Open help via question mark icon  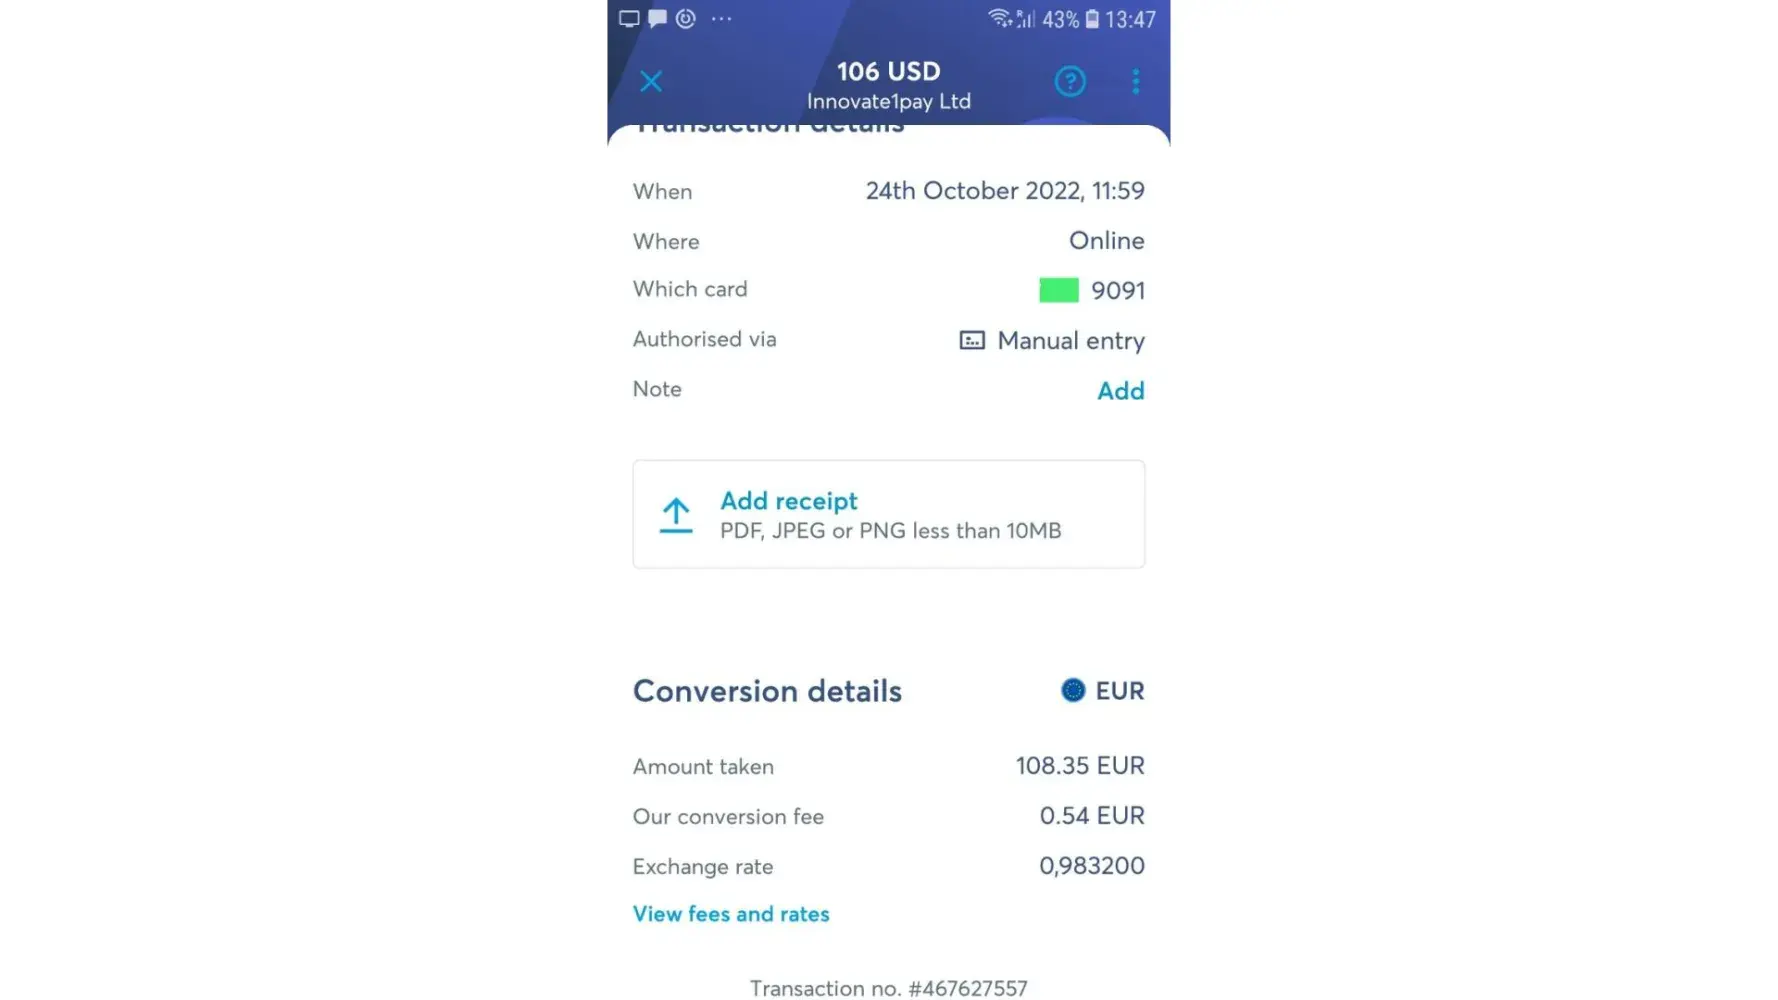(x=1070, y=81)
